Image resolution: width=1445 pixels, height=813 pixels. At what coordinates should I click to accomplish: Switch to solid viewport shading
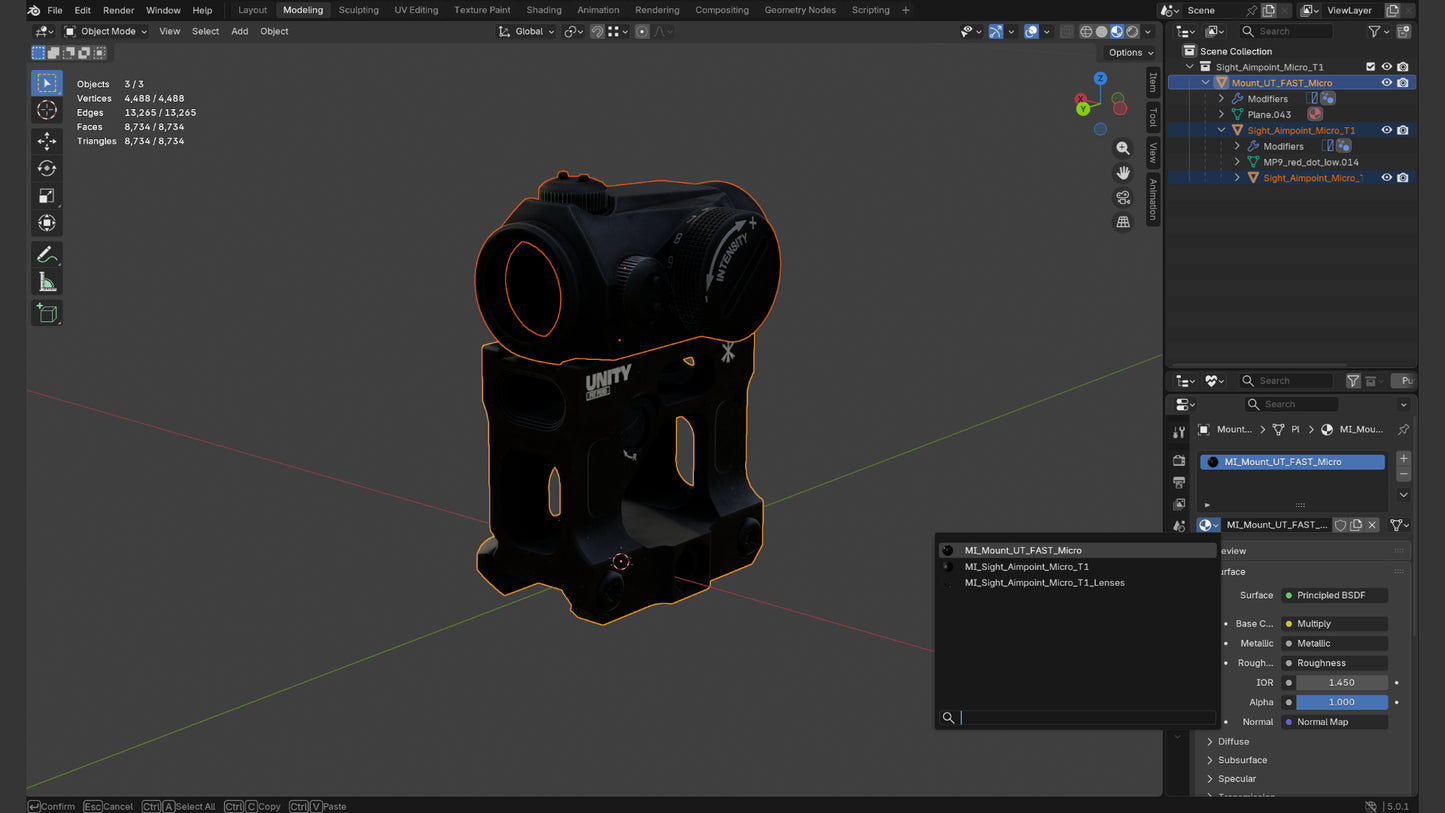tap(1101, 31)
